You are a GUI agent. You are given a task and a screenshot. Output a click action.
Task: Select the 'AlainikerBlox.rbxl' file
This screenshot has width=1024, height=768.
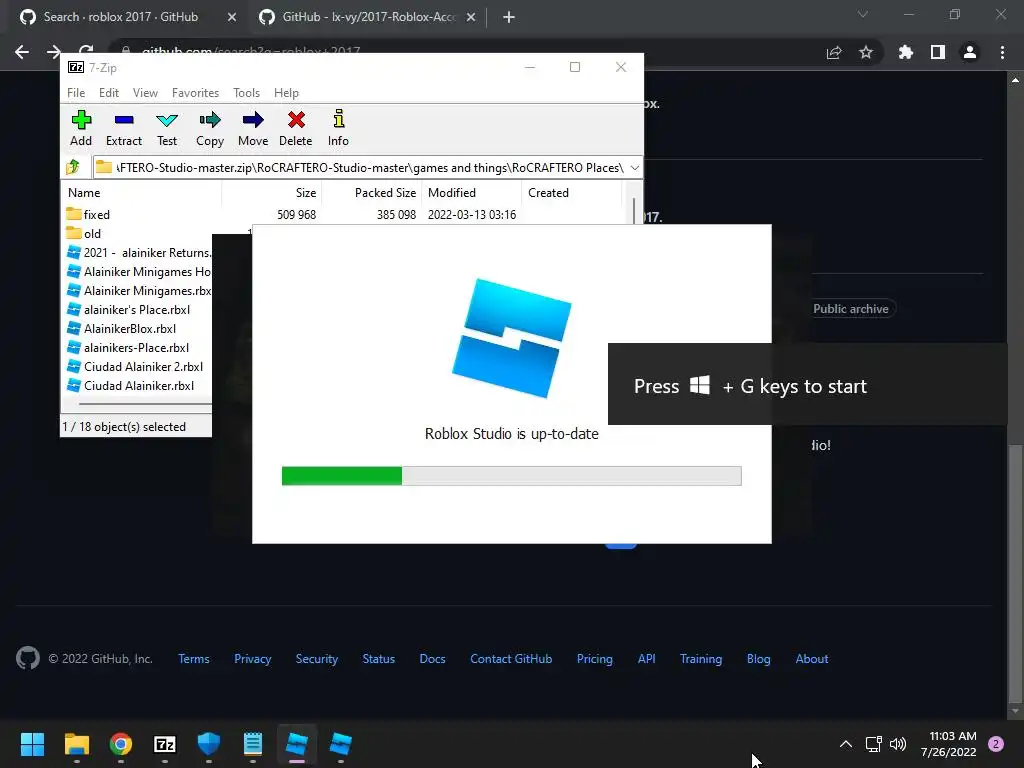coord(121,328)
